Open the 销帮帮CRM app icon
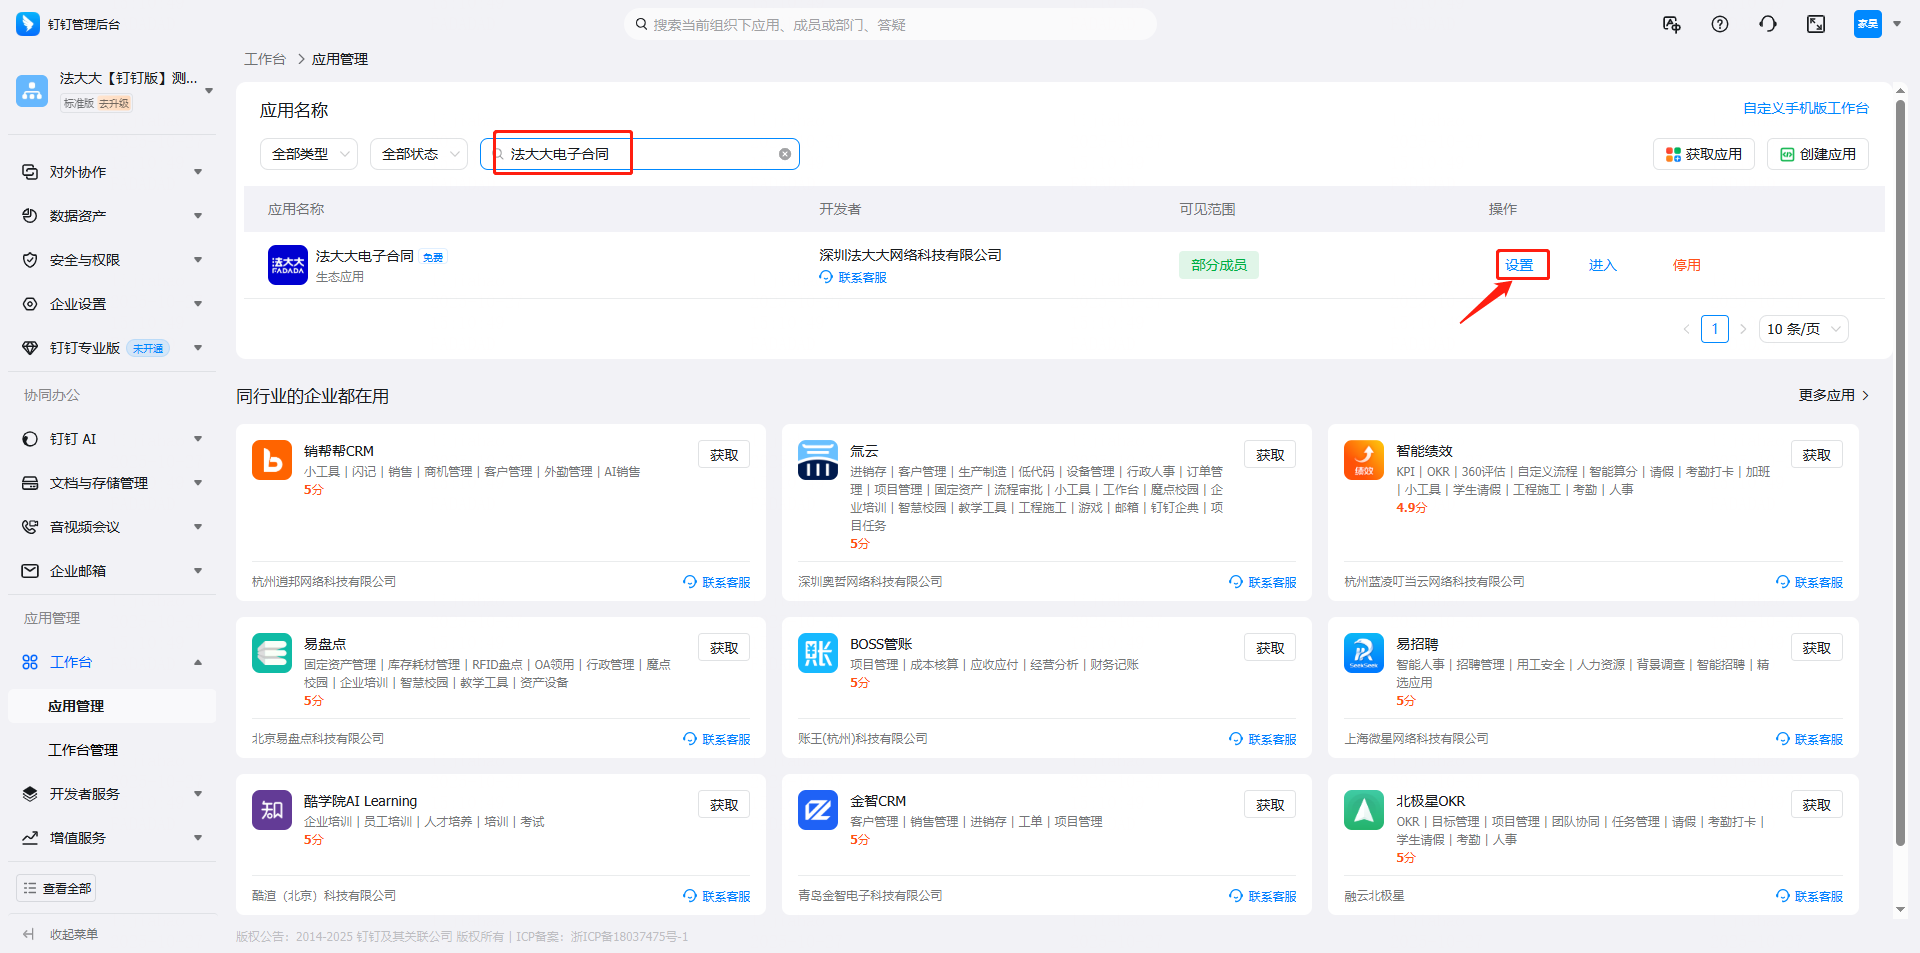Screen dimensions: 1920x953 [272, 460]
